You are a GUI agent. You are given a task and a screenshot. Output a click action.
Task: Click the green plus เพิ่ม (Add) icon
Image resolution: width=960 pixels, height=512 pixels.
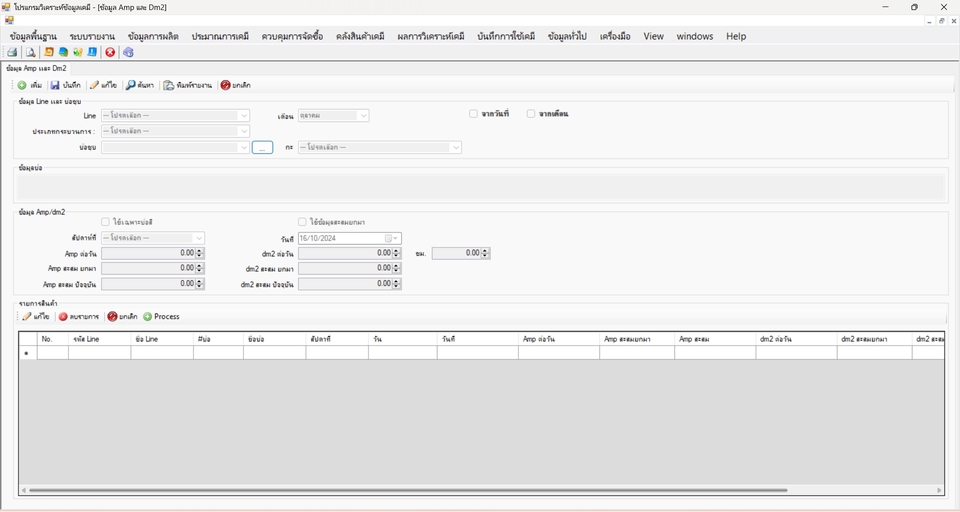click(22, 85)
